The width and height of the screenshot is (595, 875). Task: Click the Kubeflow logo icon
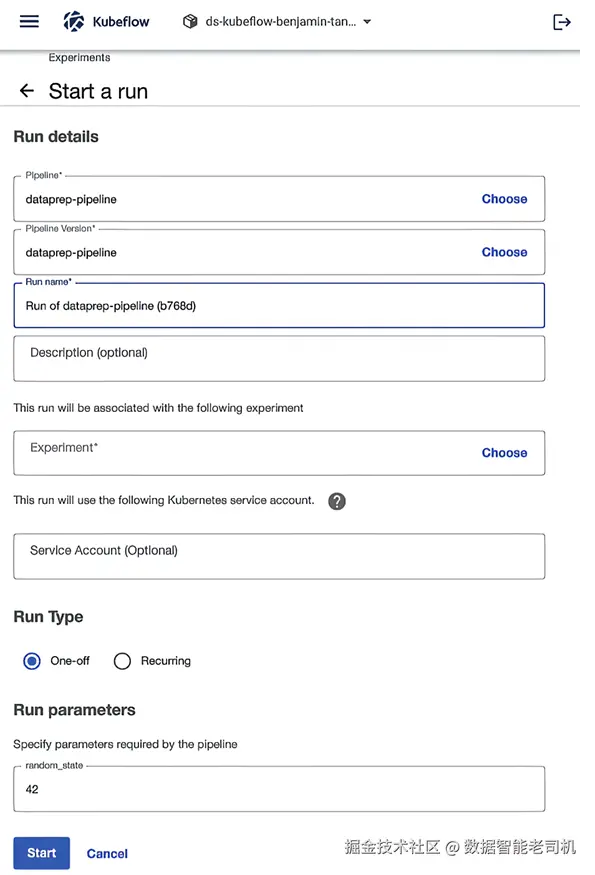pyautogui.click(x=73, y=21)
